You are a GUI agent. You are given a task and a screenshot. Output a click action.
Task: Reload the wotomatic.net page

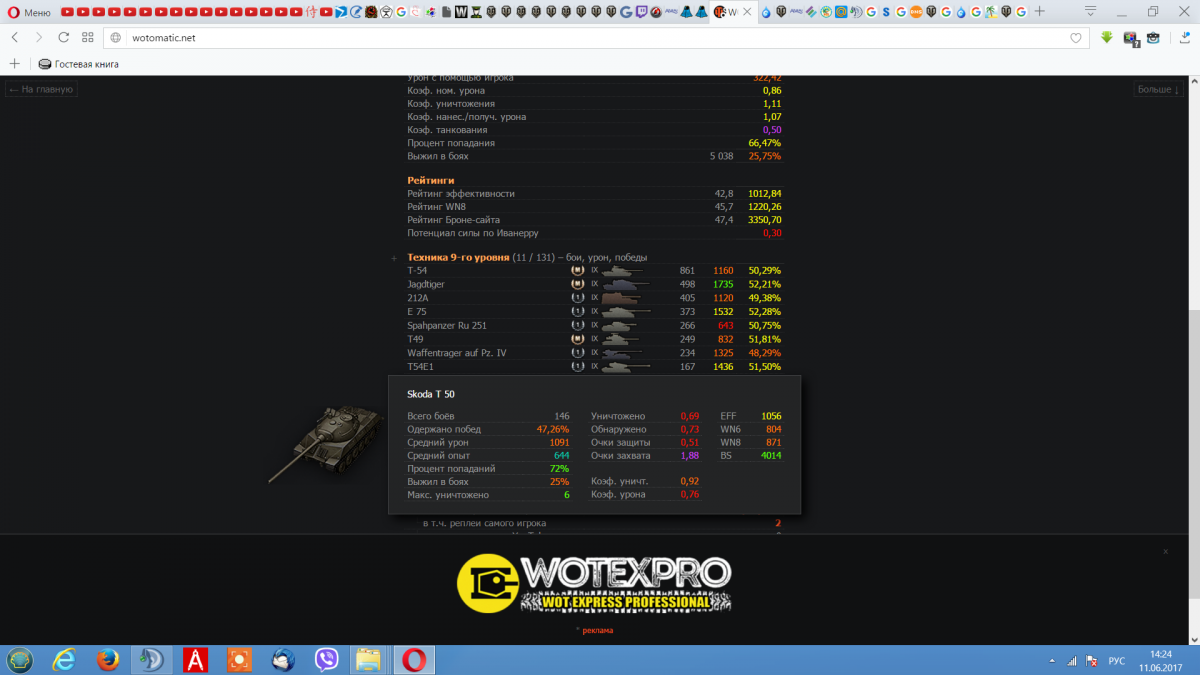(x=64, y=37)
